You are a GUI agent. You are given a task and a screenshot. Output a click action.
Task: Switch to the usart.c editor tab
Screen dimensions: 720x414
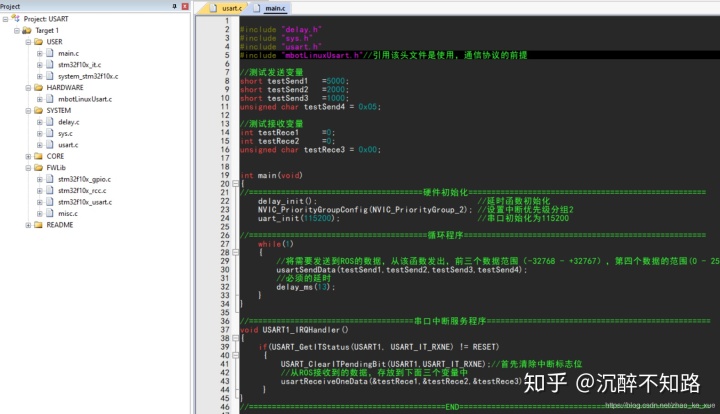point(225,8)
